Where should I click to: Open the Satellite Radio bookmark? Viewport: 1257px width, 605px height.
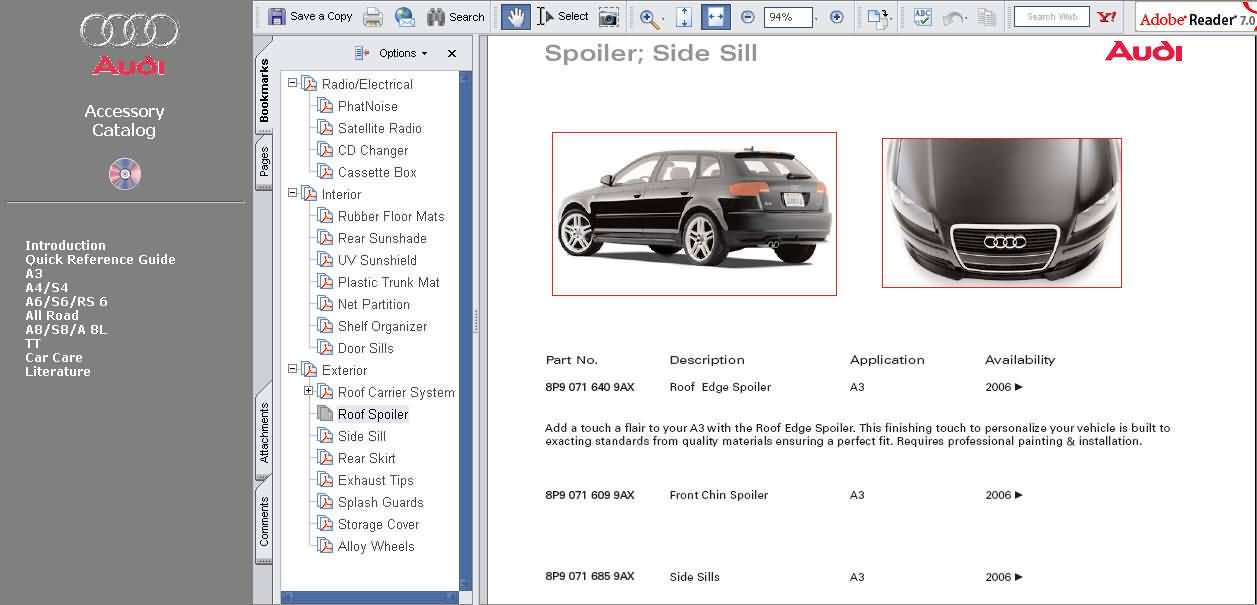[x=379, y=128]
